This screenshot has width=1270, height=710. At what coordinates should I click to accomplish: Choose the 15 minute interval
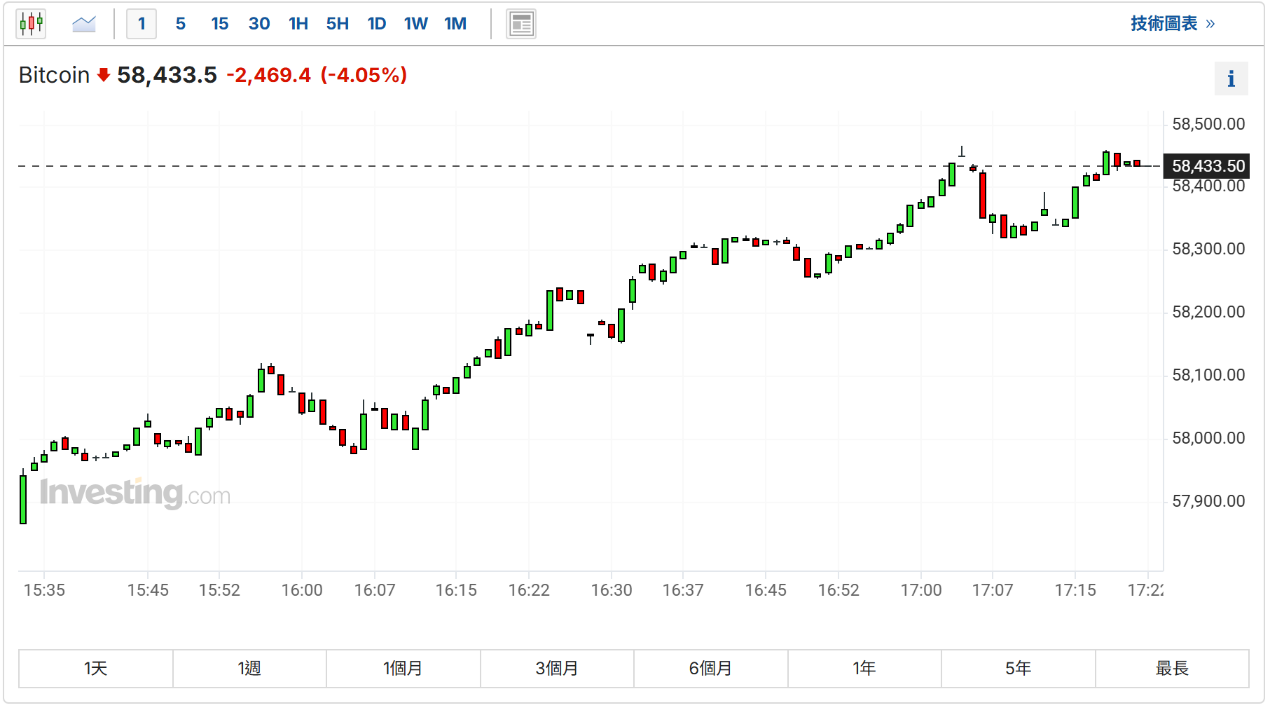pos(219,23)
